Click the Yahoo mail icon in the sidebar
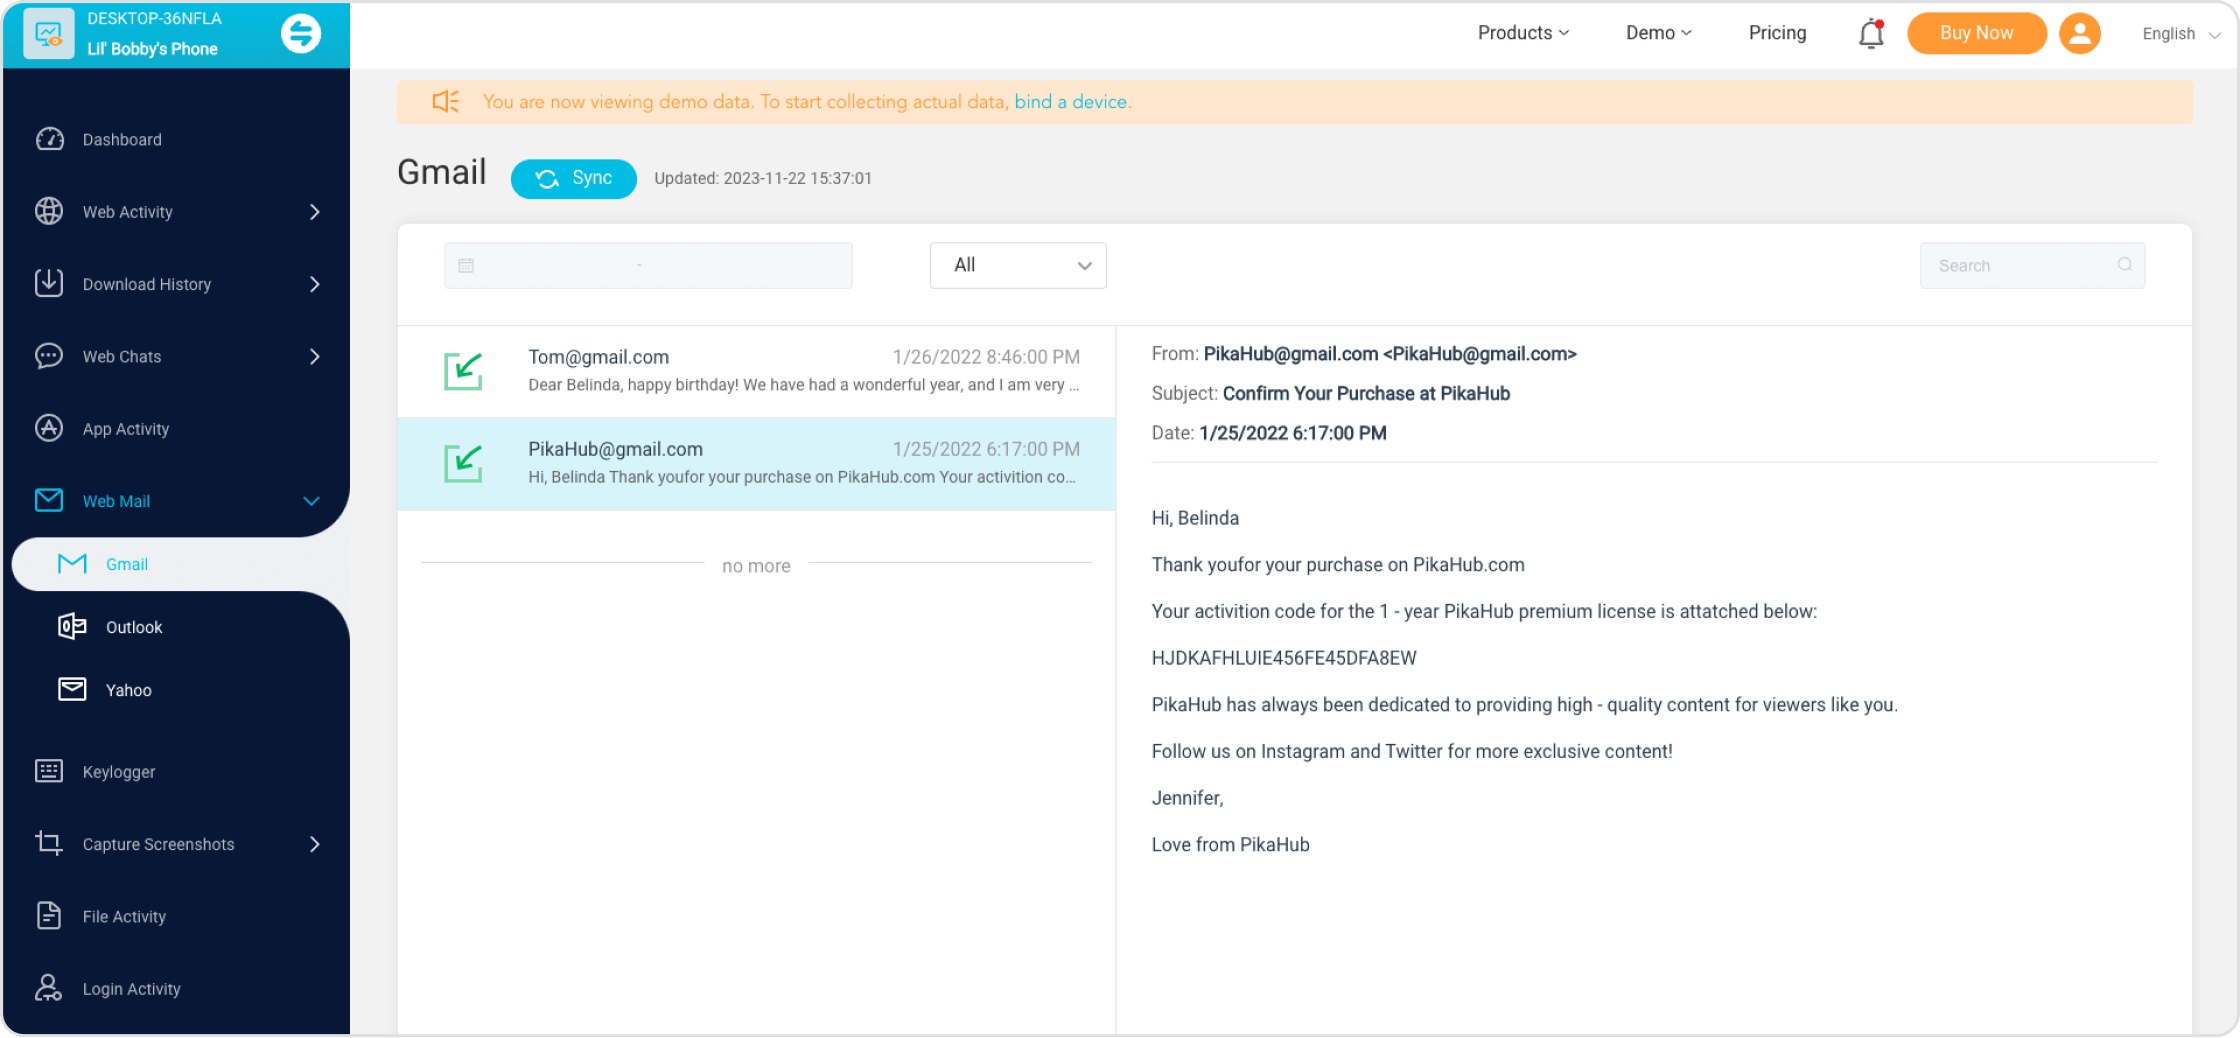Screen dimensions: 2240x1038 [72, 689]
